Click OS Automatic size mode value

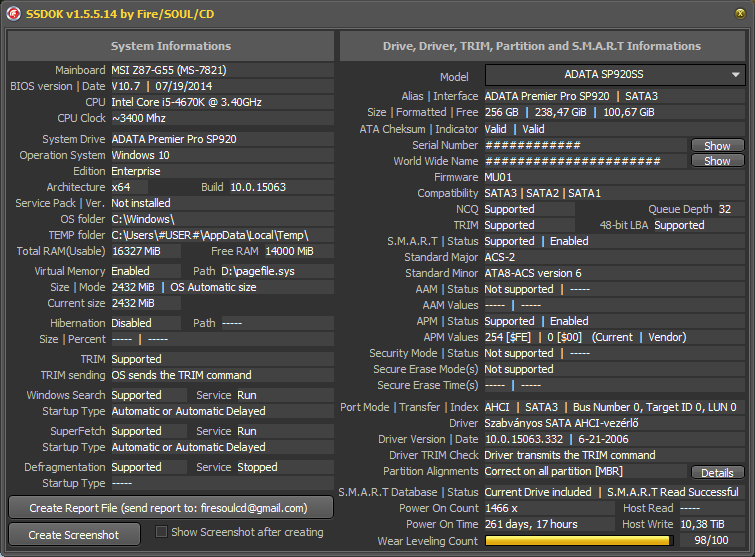coord(213,287)
